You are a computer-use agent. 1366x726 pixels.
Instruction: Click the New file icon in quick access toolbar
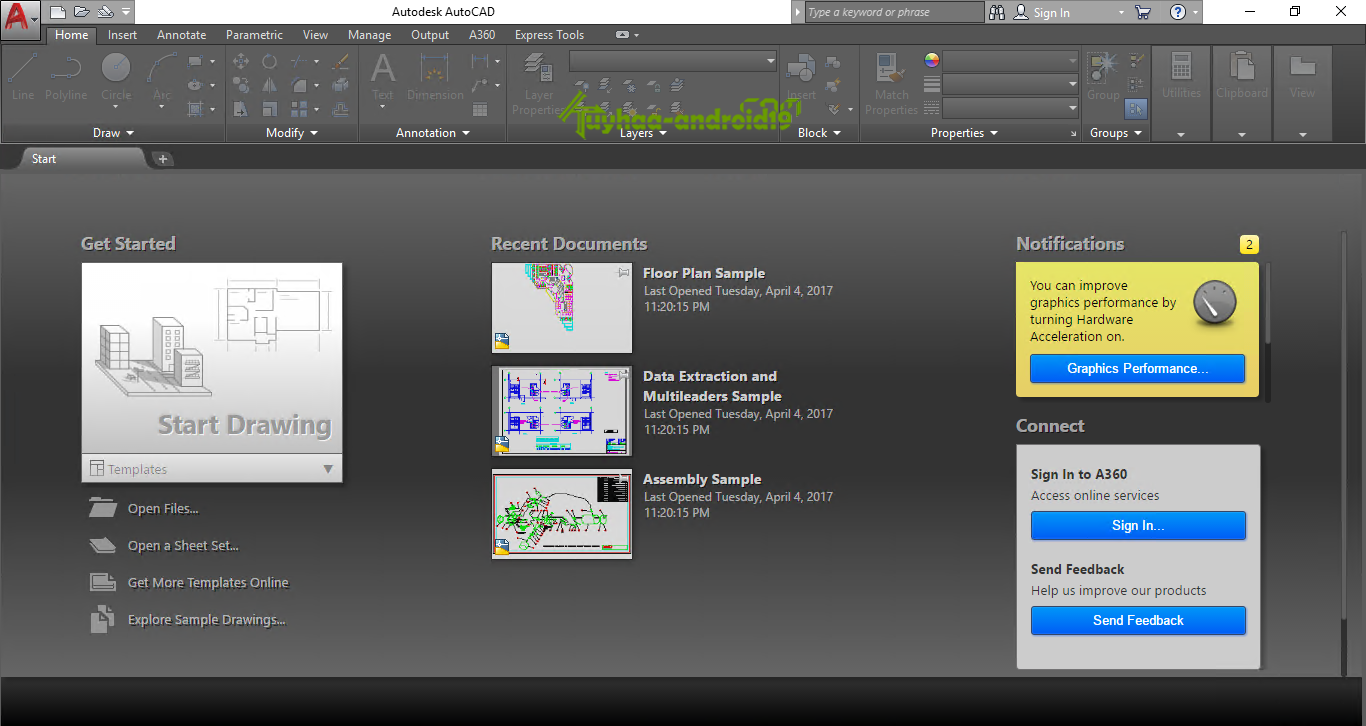tap(58, 12)
